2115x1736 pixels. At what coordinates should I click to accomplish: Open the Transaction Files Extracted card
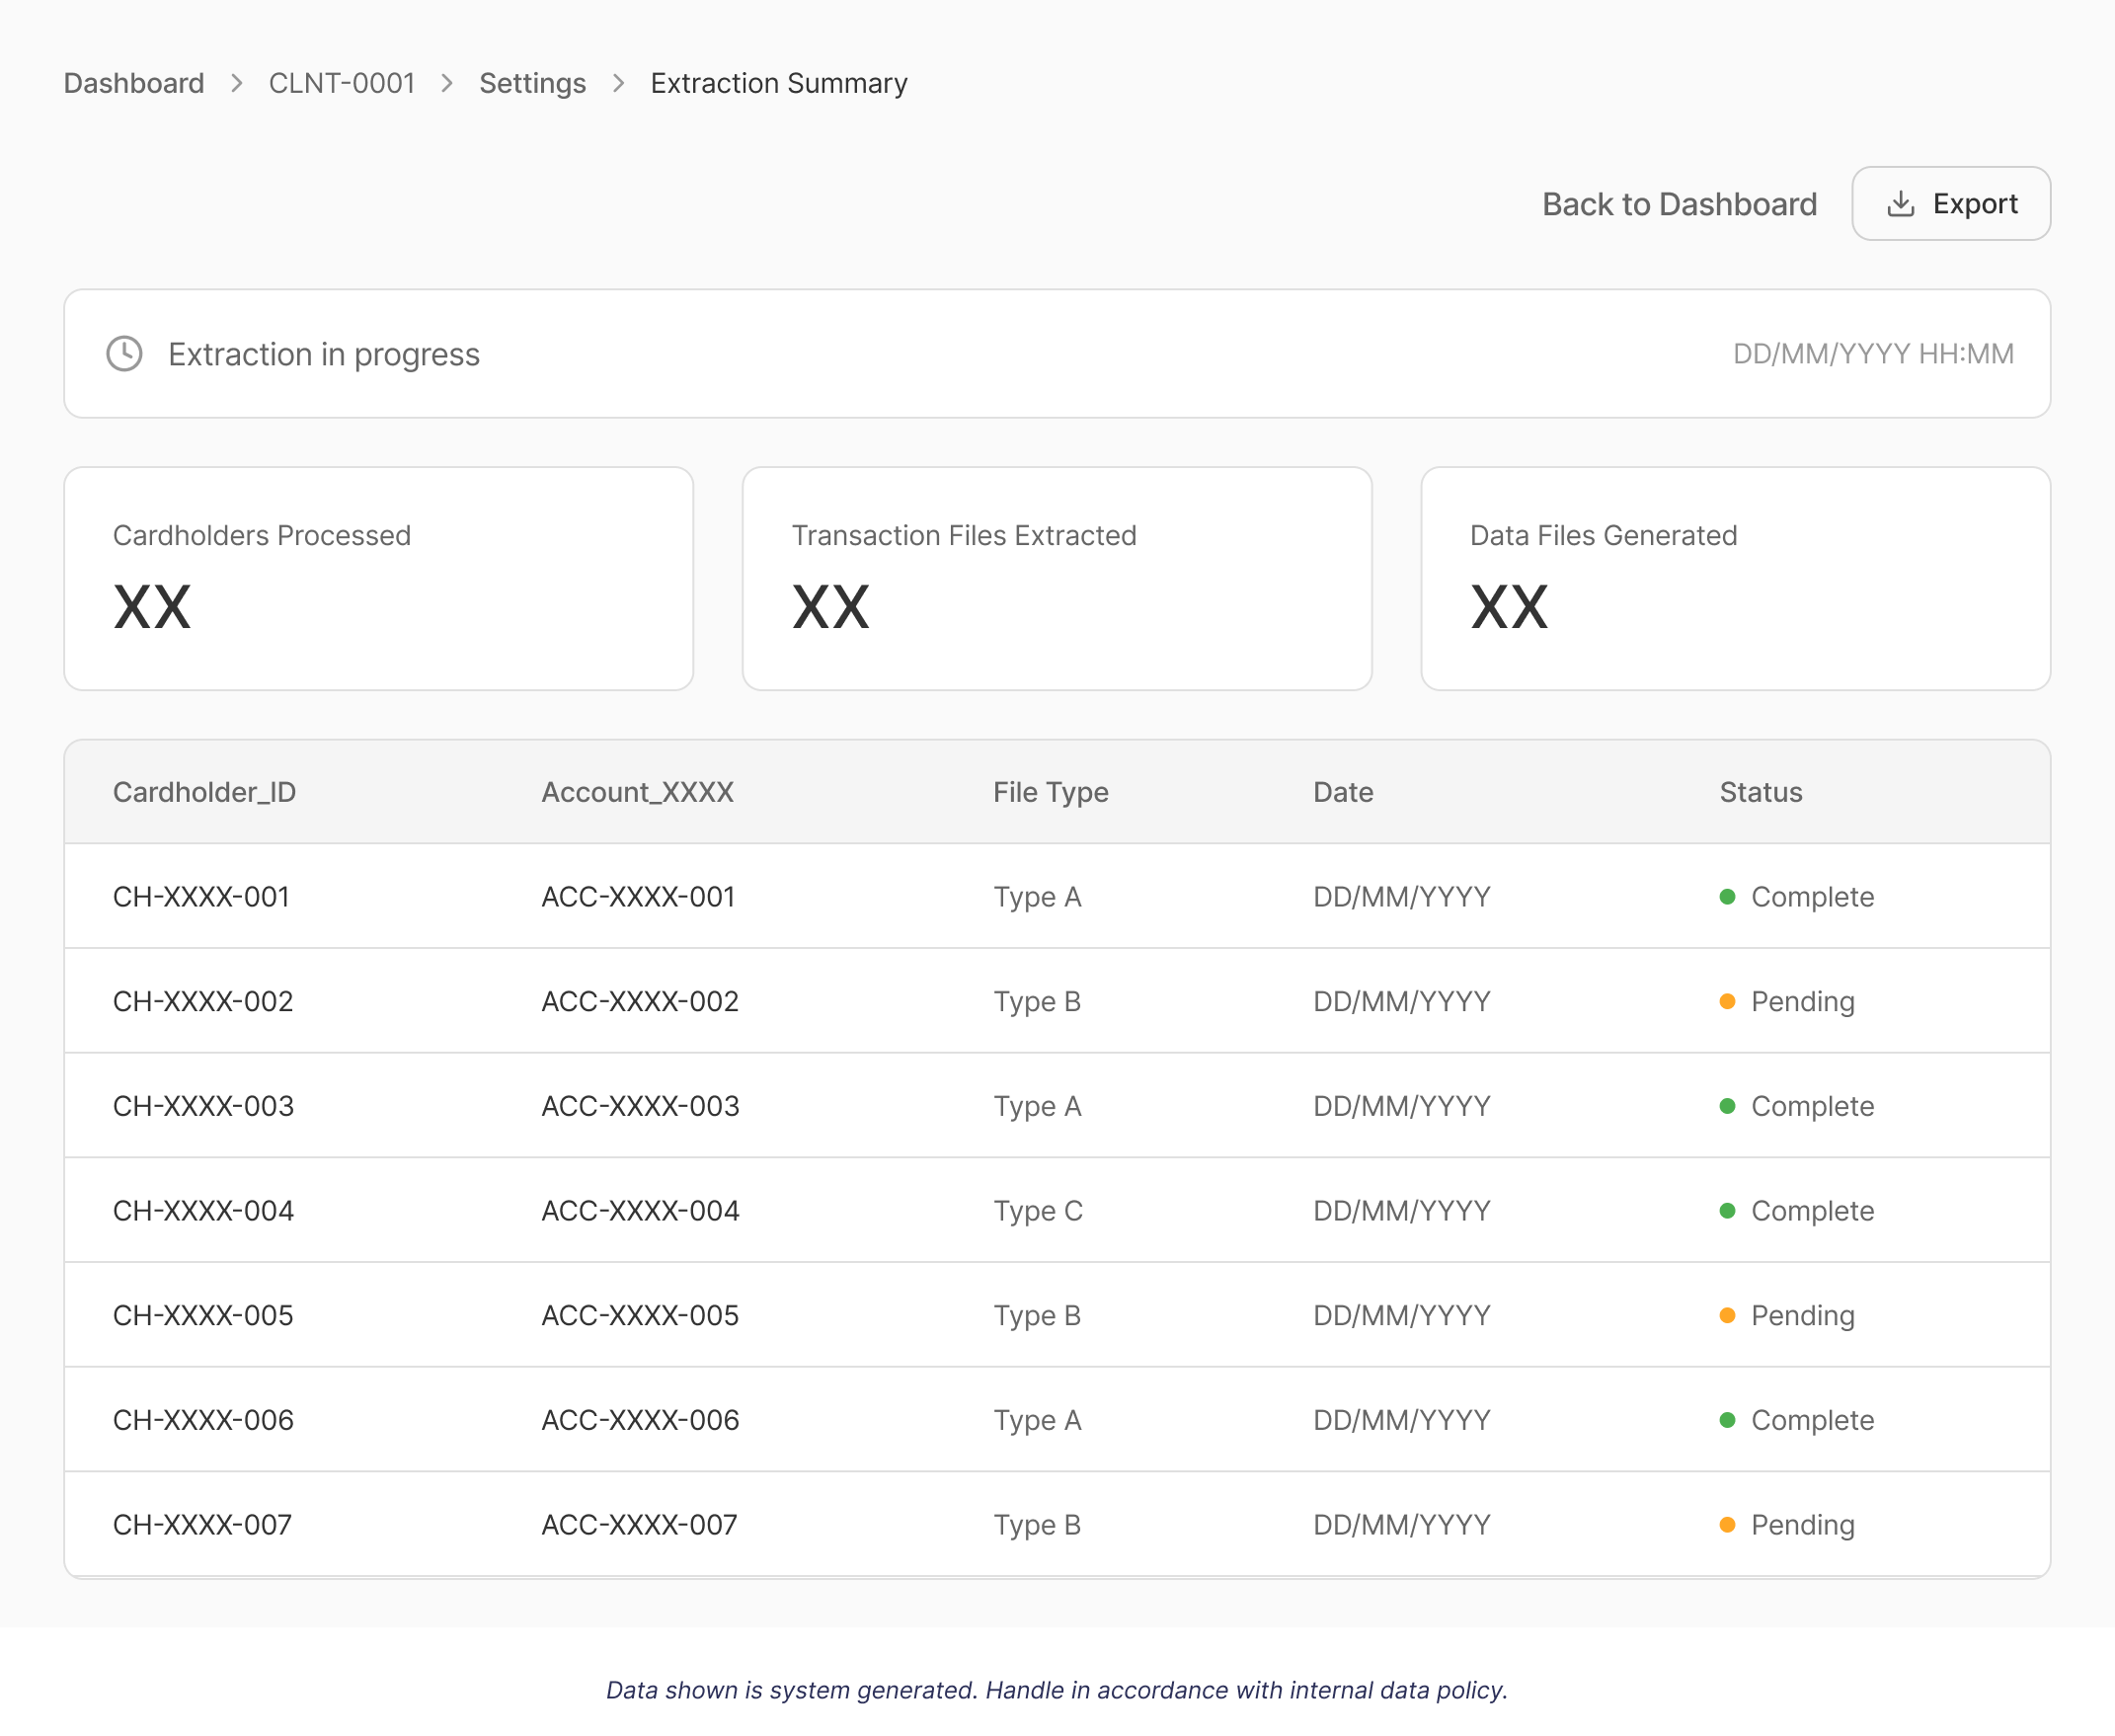click(1057, 579)
